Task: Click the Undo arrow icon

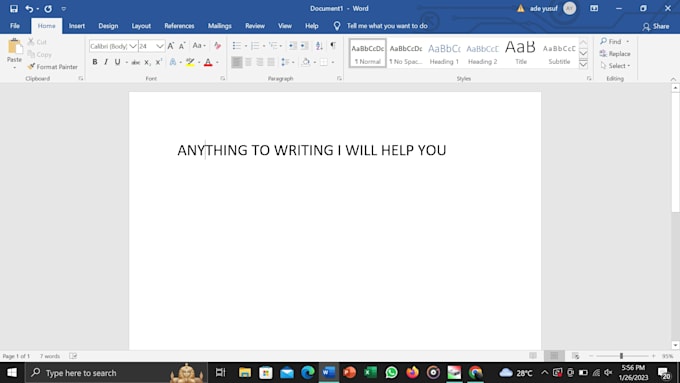Action: [x=29, y=9]
